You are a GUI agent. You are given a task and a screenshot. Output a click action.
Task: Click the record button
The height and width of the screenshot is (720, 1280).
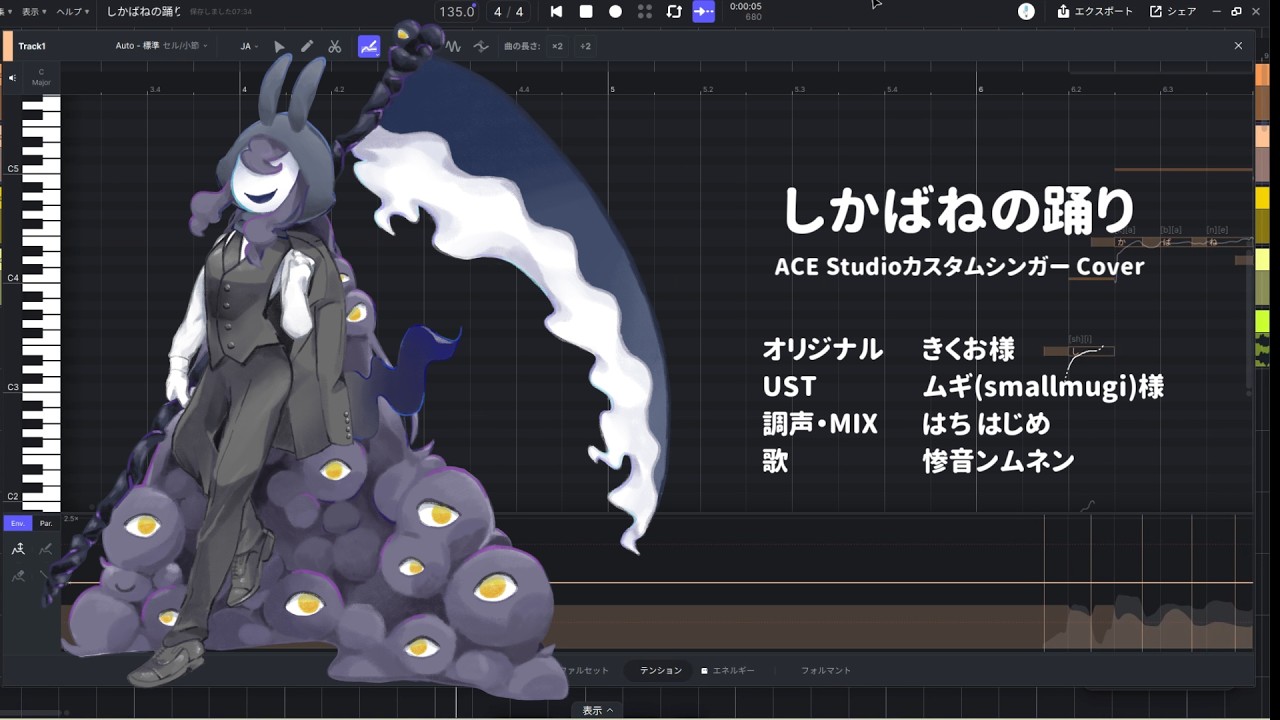(x=615, y=11)
